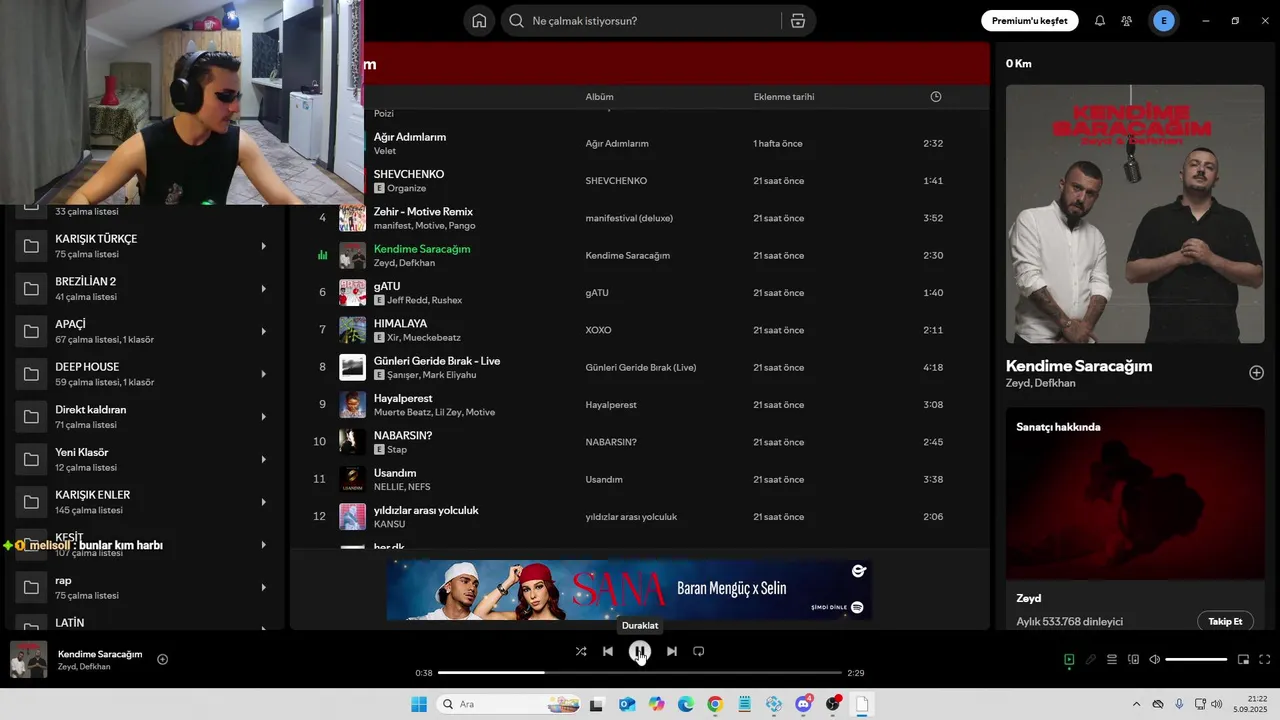This screenshot has height=720, width=1280.
Task: Open the play queue icon
Action: 1112,659
